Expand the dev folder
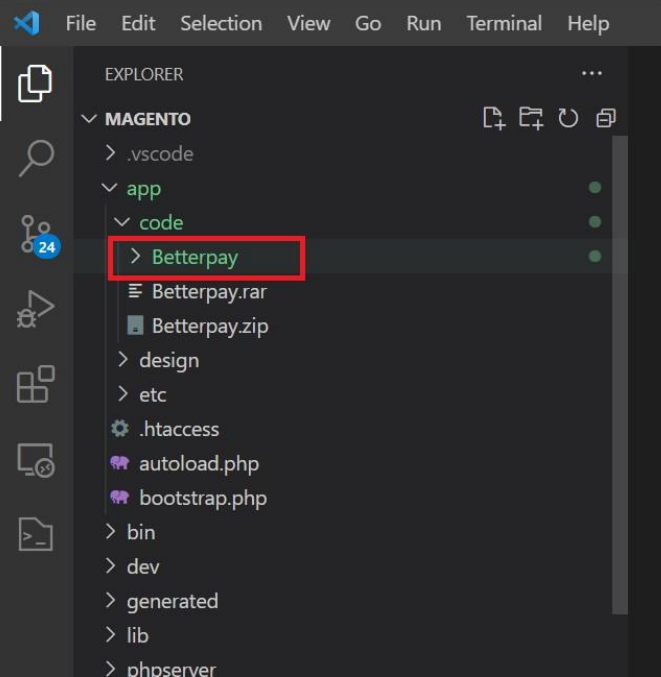The width and height of the screenshot is (661, 677). tap(111, 566)
